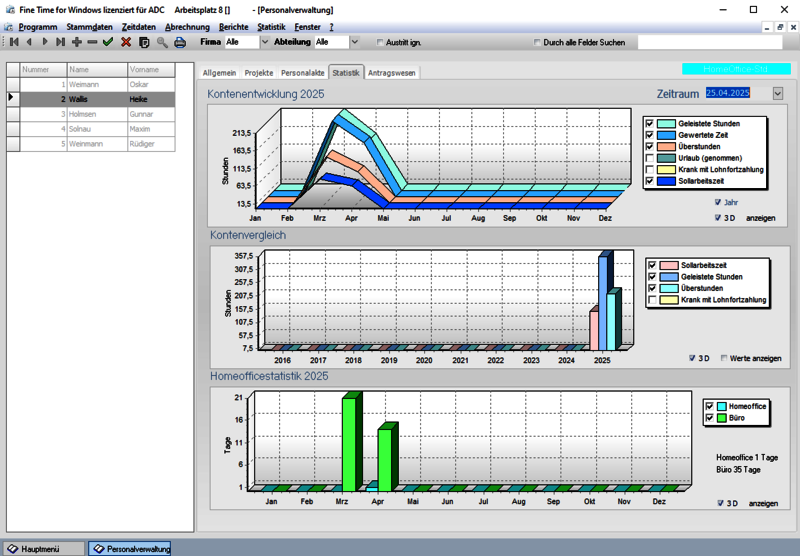Uncheck Sollarbeitszeit in Kontenvergleich legend

(652, 265)
